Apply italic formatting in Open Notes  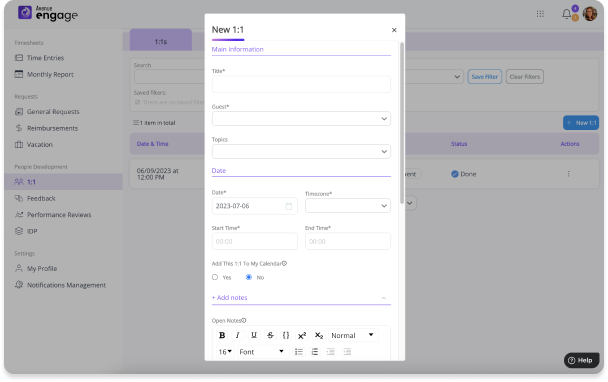(238, 335)
